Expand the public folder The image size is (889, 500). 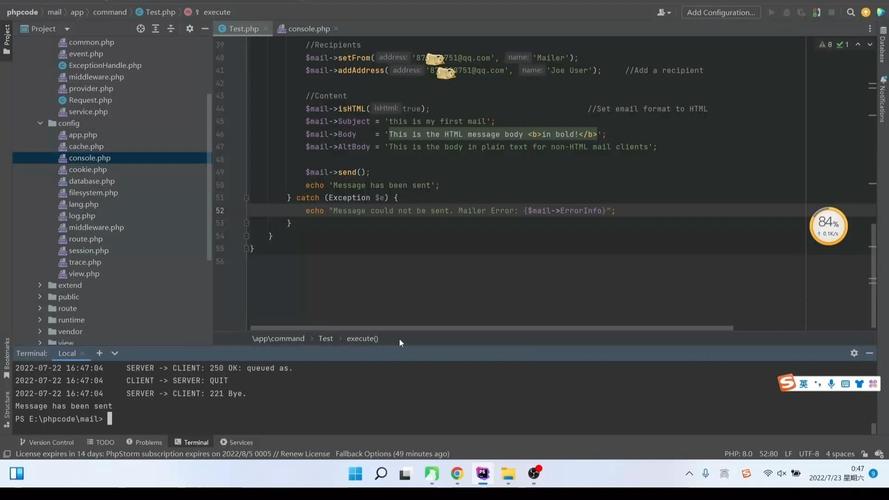click(40, 296)
